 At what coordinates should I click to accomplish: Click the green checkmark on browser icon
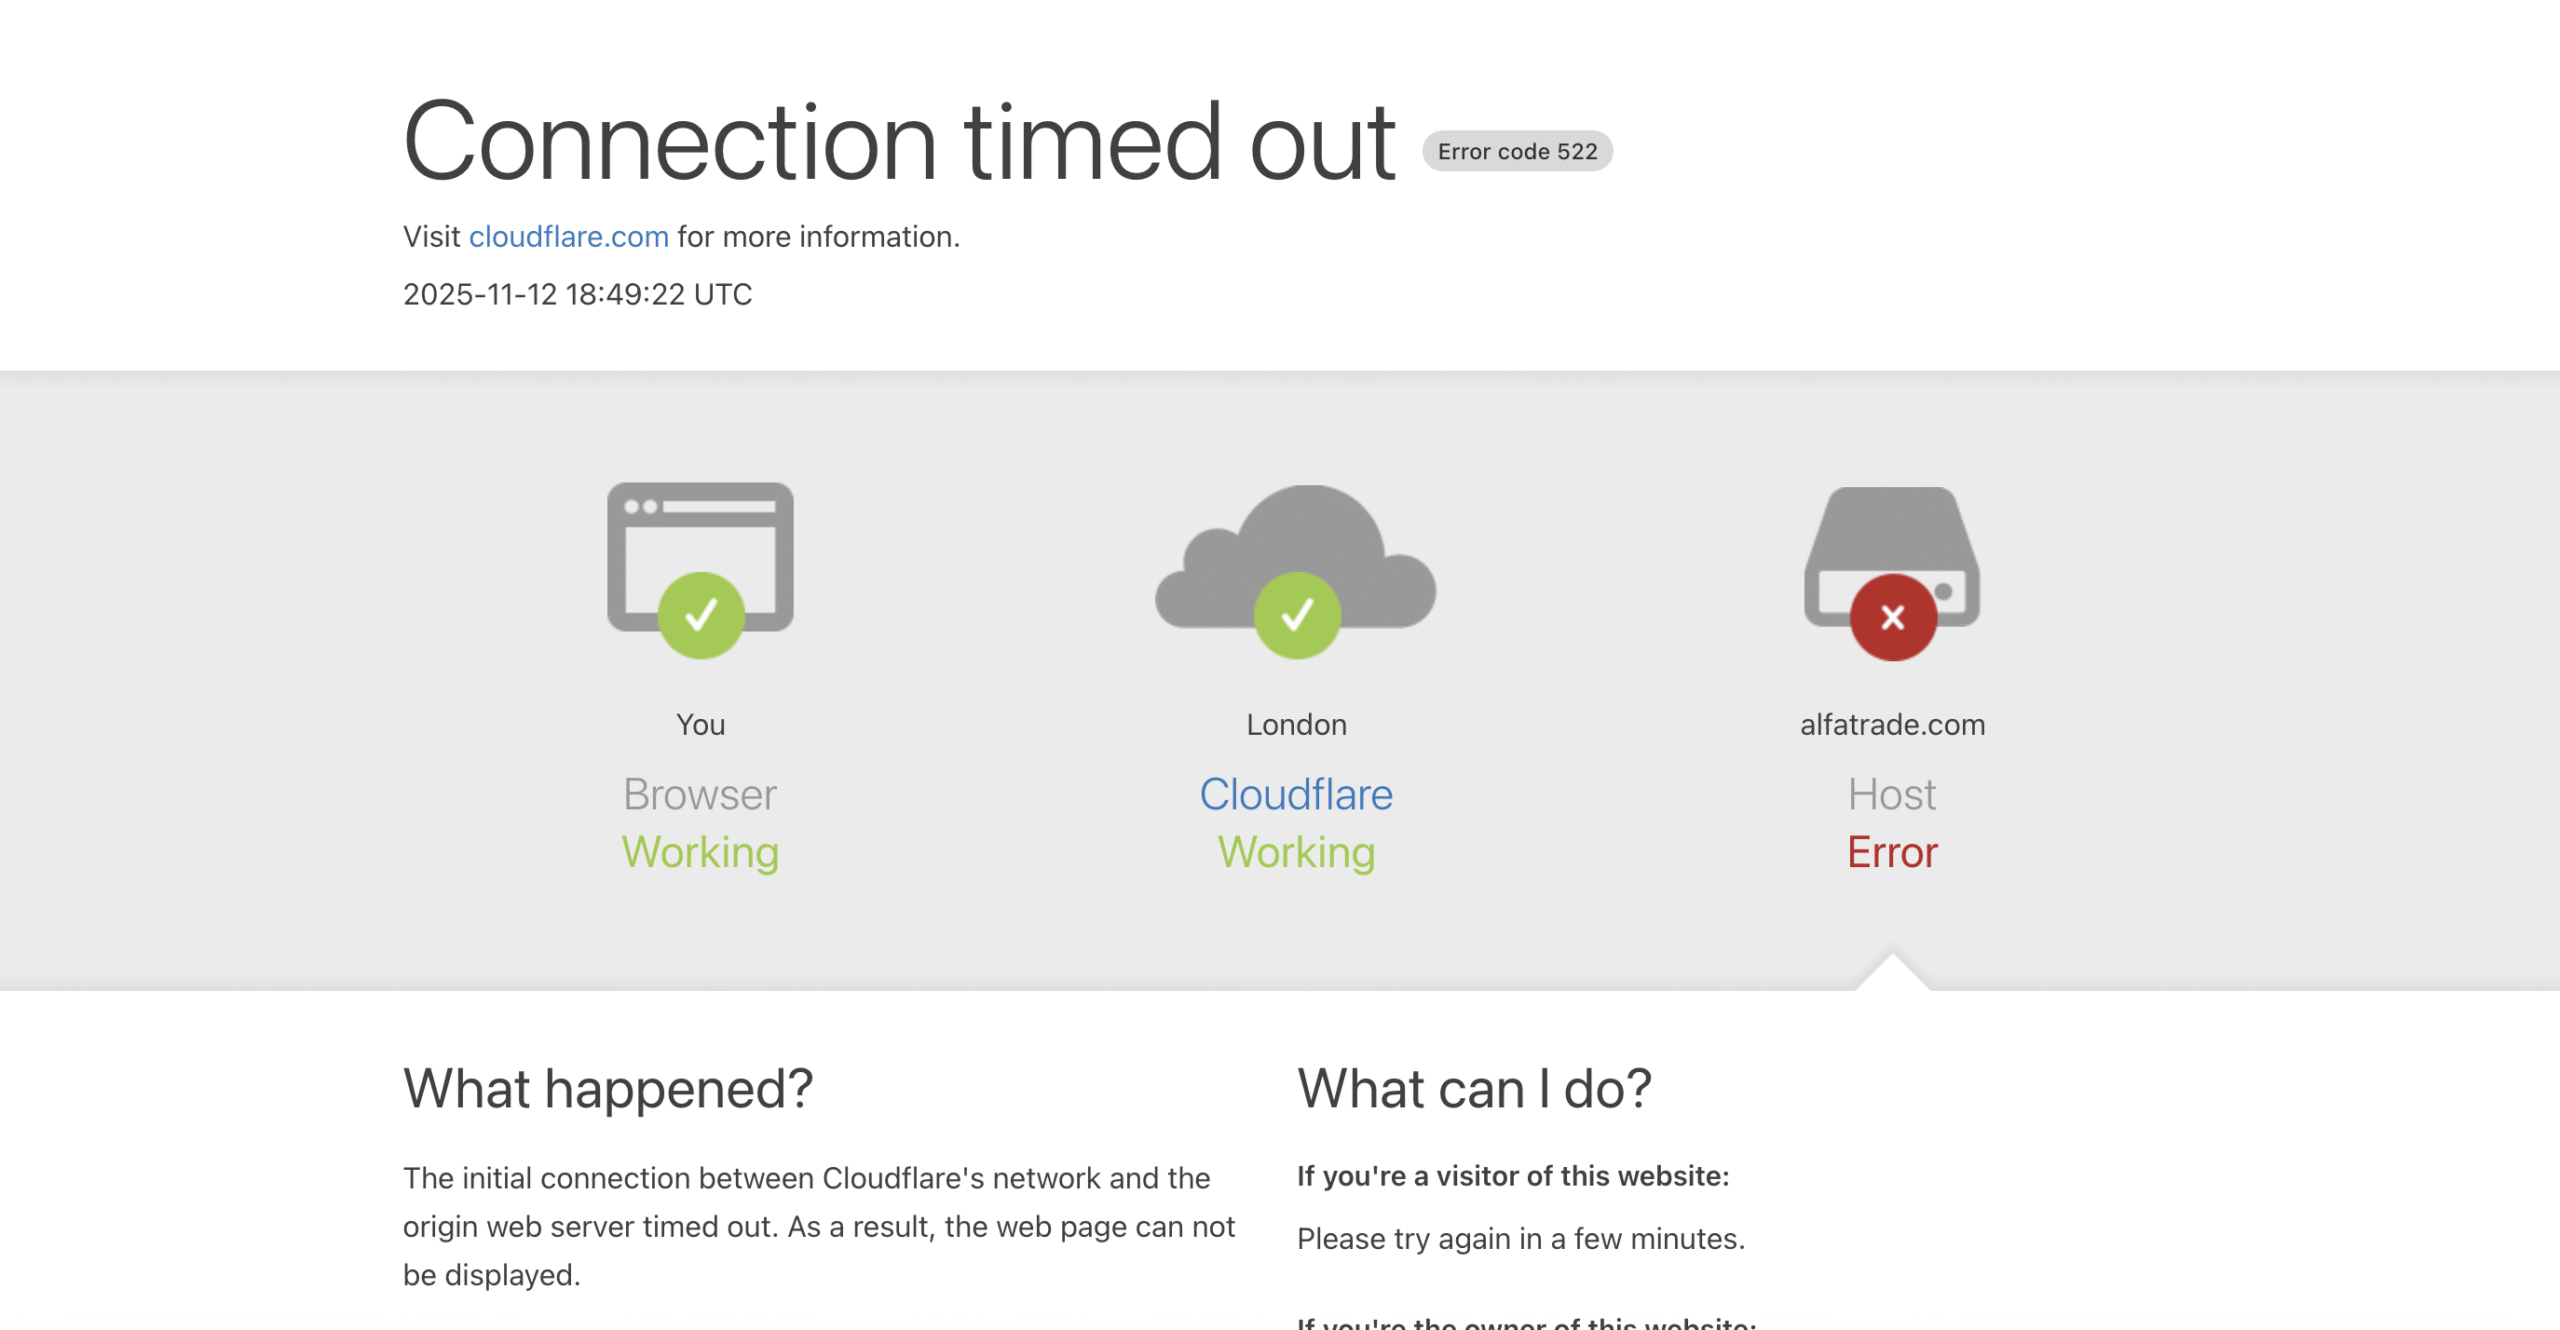pos(701,615)
